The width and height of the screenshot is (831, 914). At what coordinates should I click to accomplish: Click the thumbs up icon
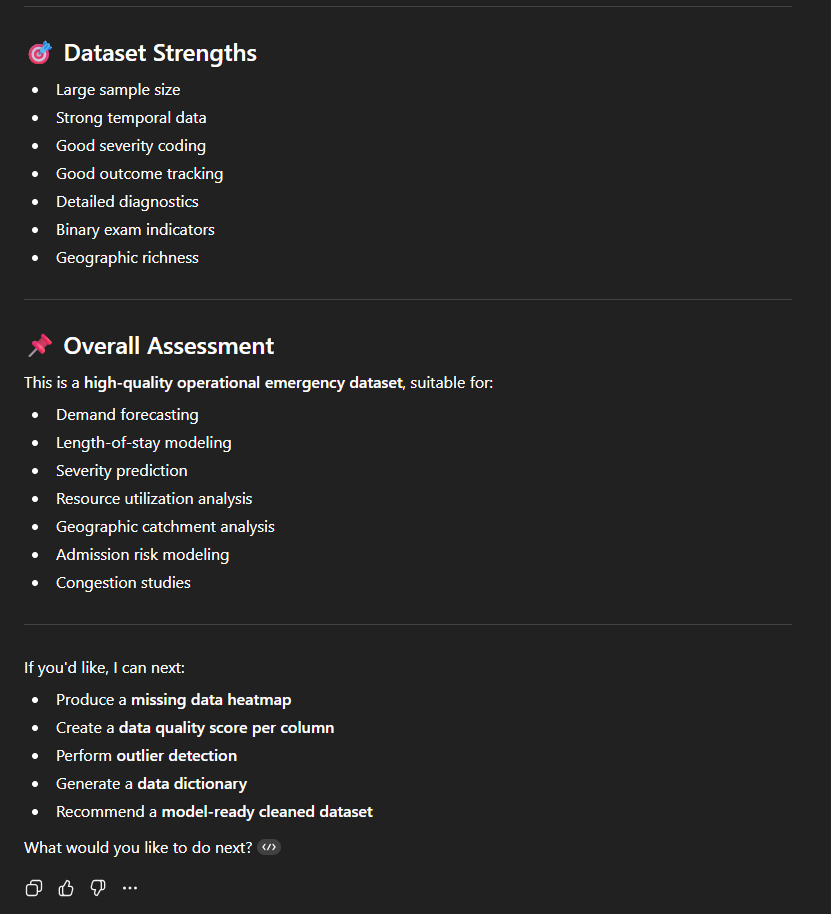click(x=66, y=888)
